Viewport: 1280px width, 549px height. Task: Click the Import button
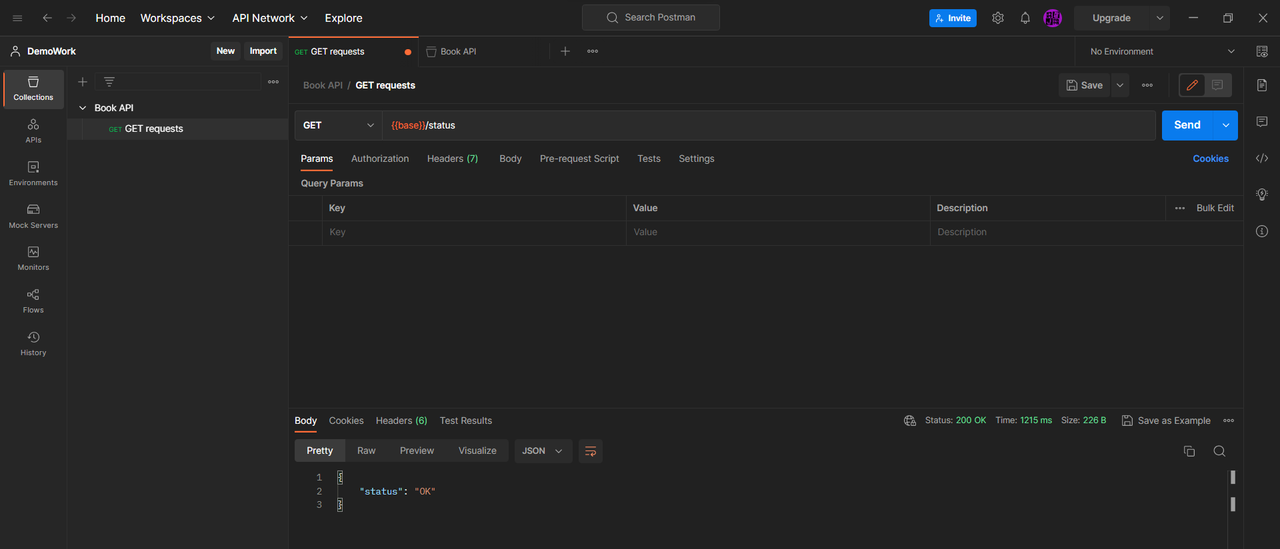[x=263, y=51]
